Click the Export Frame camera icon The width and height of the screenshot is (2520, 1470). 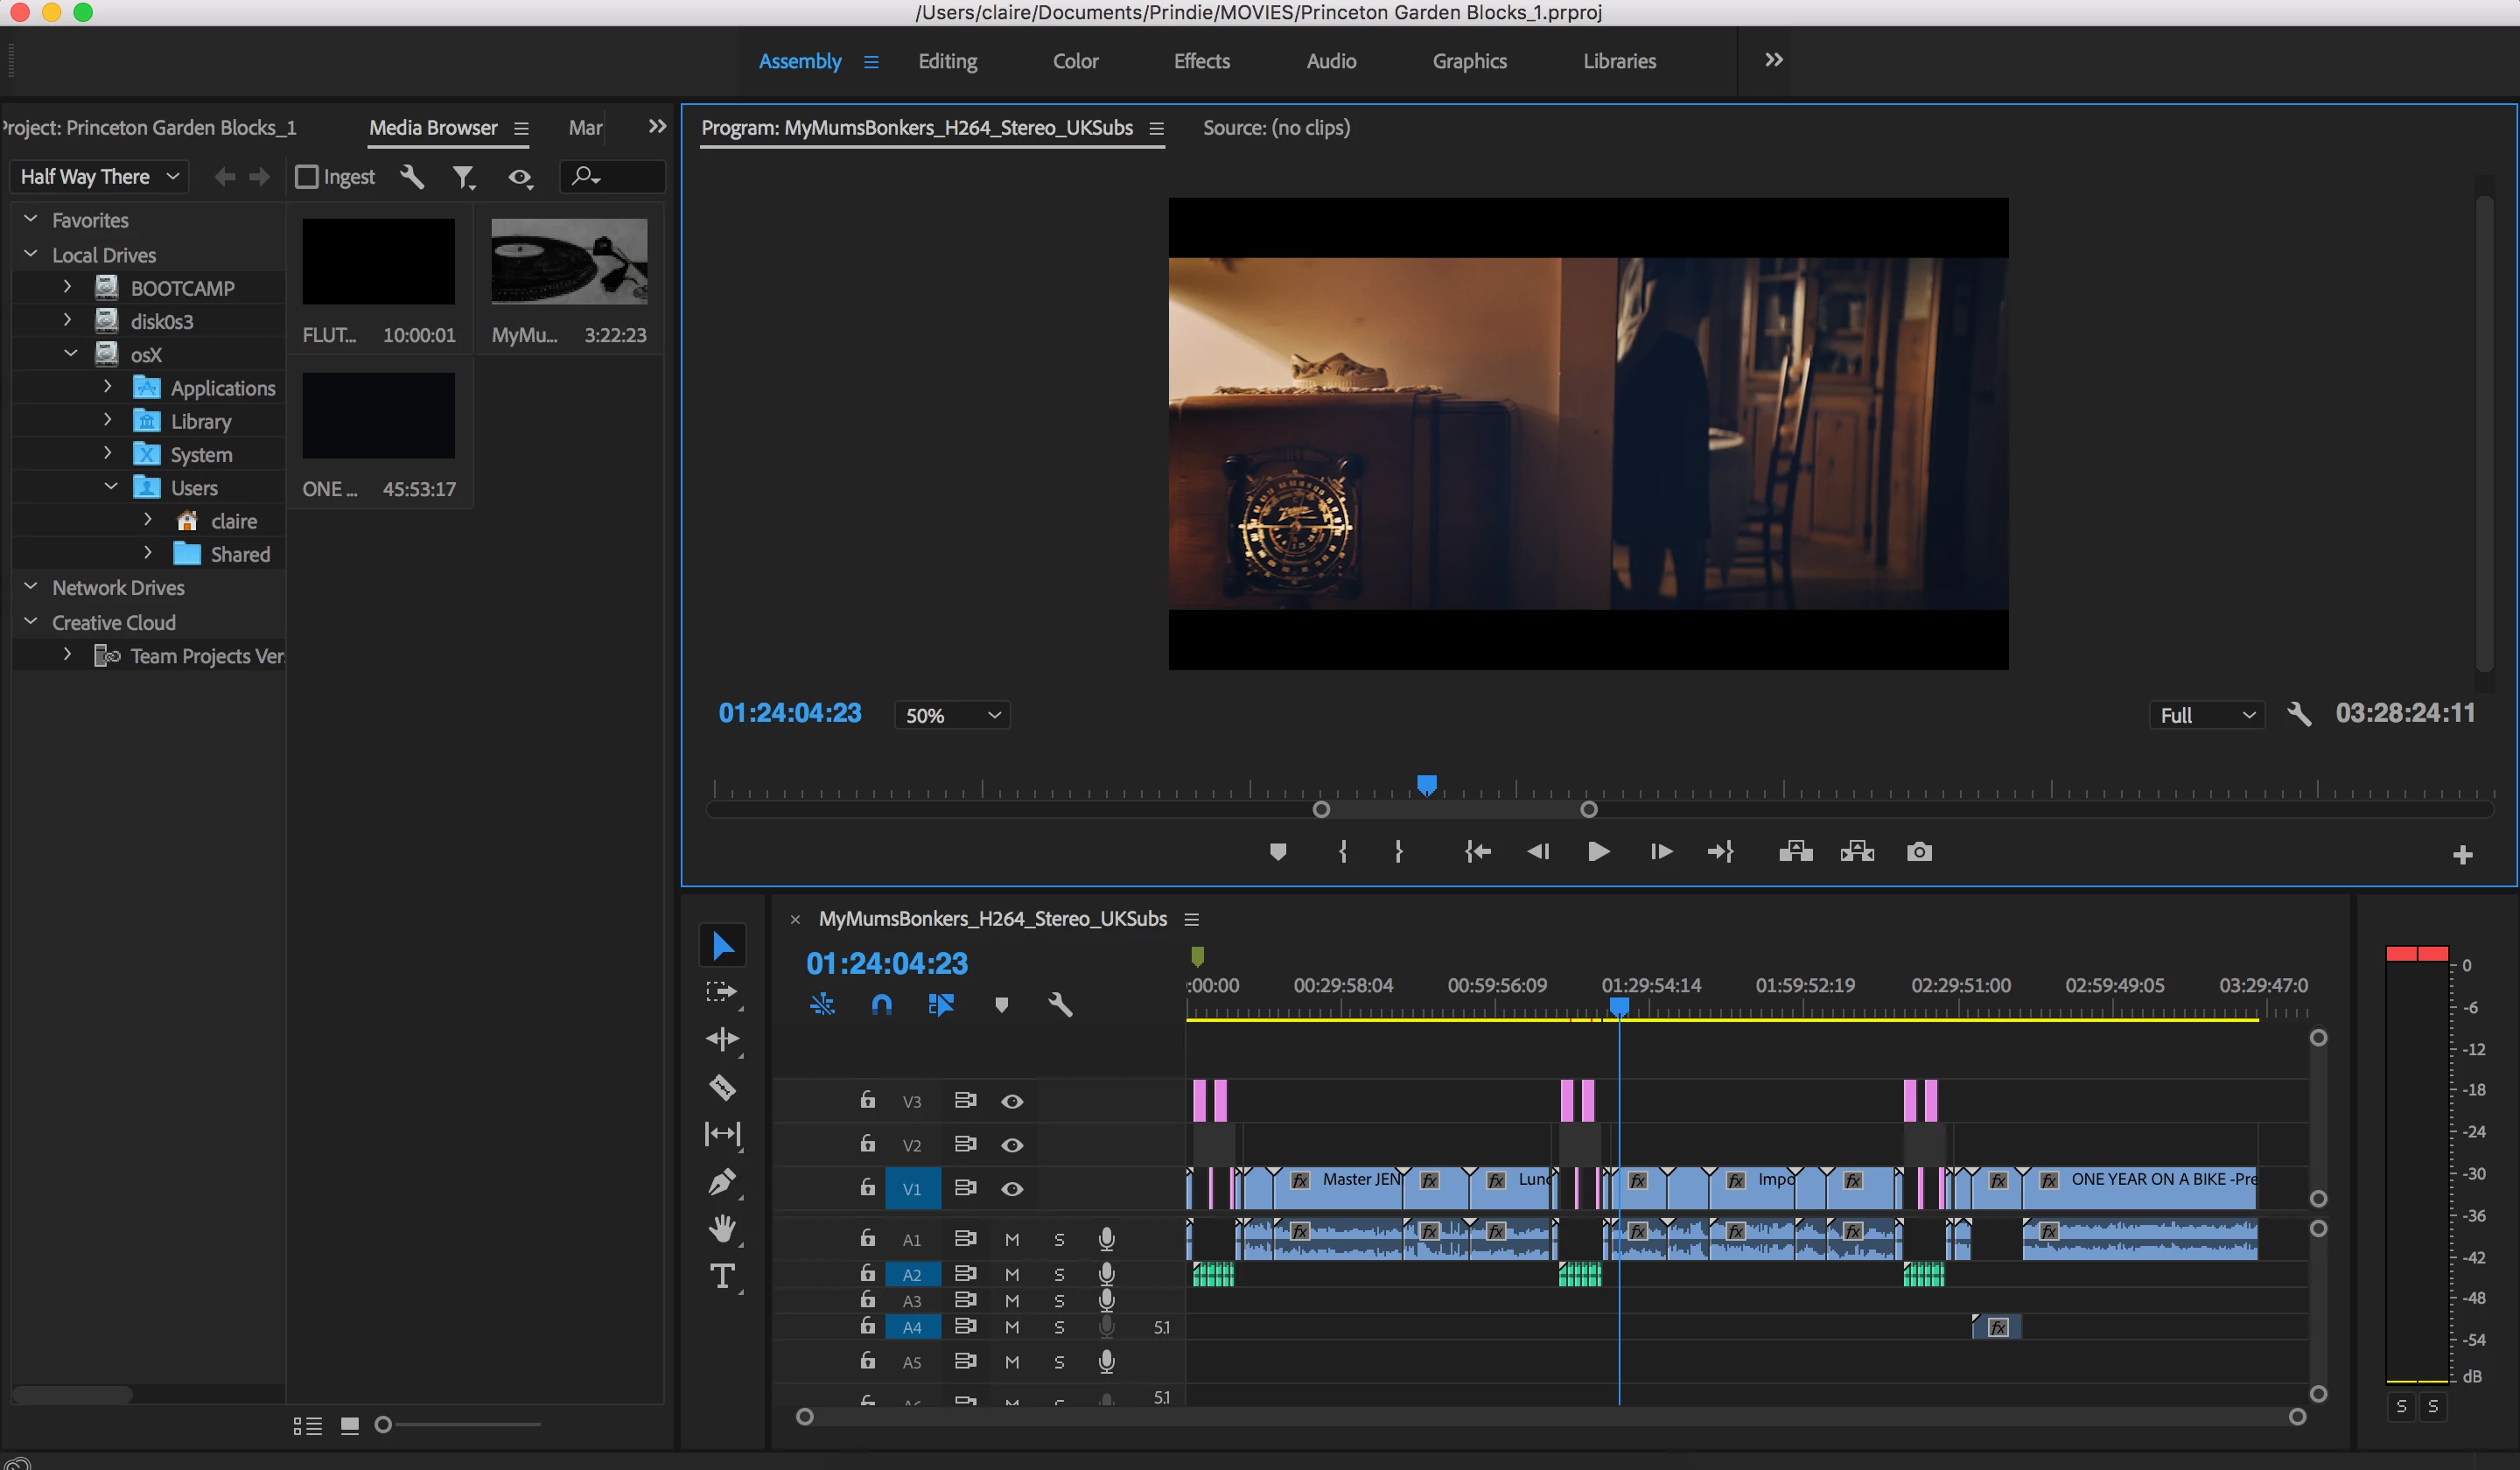(x=1918, y=852)
